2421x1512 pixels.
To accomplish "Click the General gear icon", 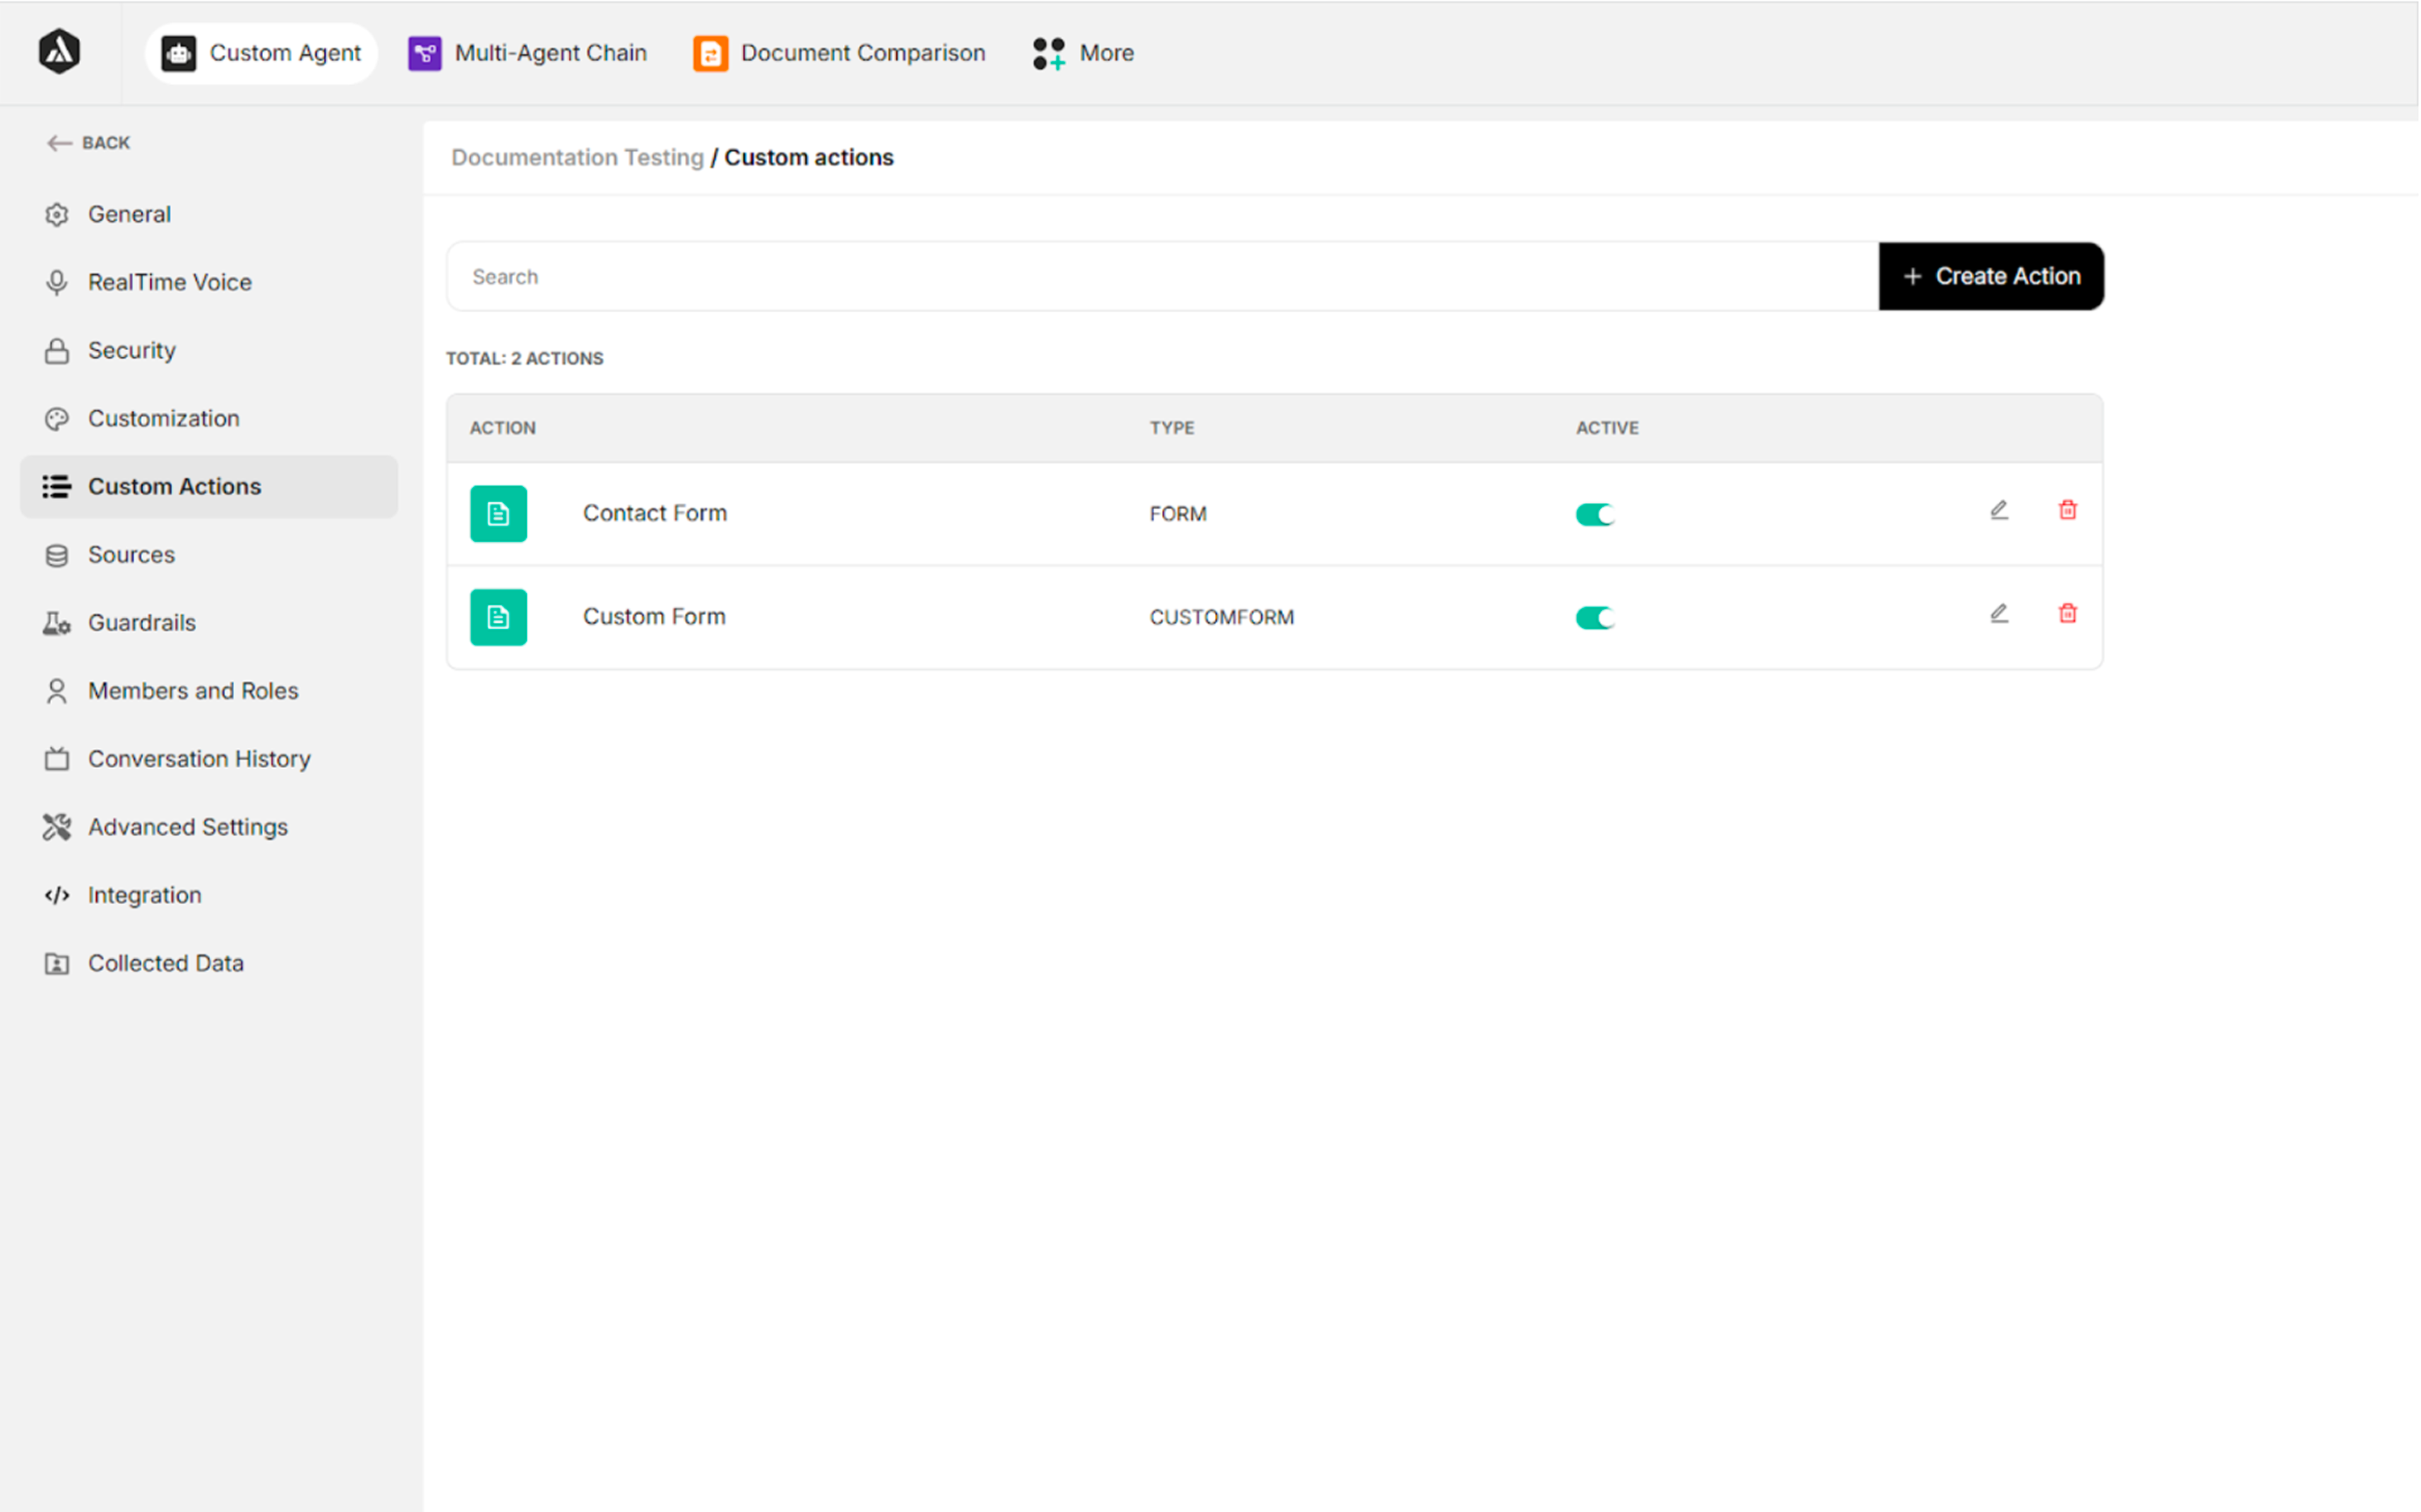I will pos(57,215).
